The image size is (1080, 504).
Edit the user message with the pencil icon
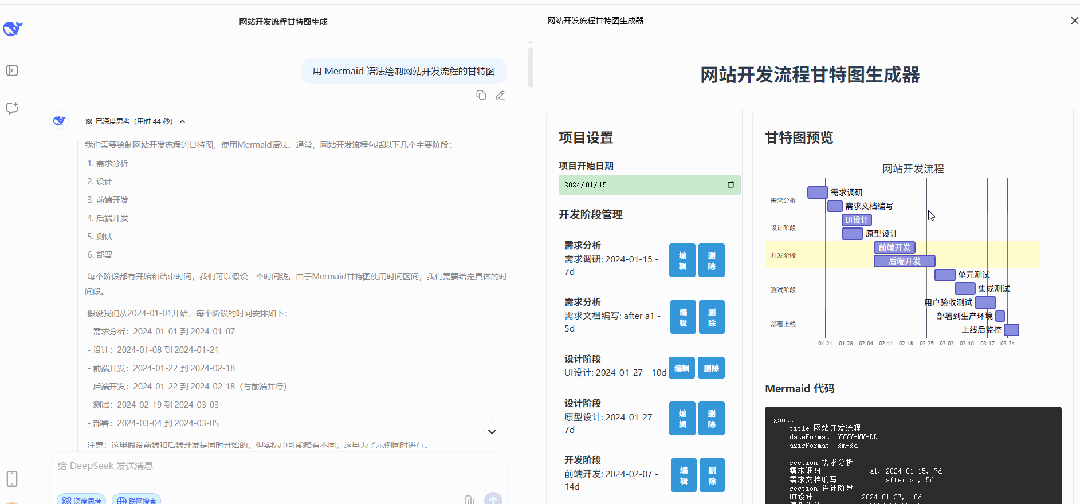click(x=501, y=95)
